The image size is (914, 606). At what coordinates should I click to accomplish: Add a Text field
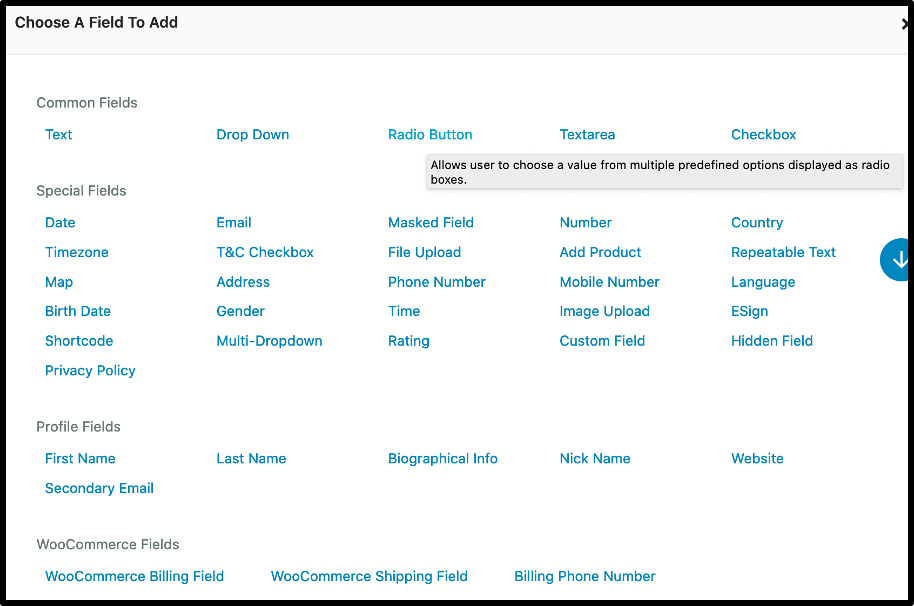57,134
